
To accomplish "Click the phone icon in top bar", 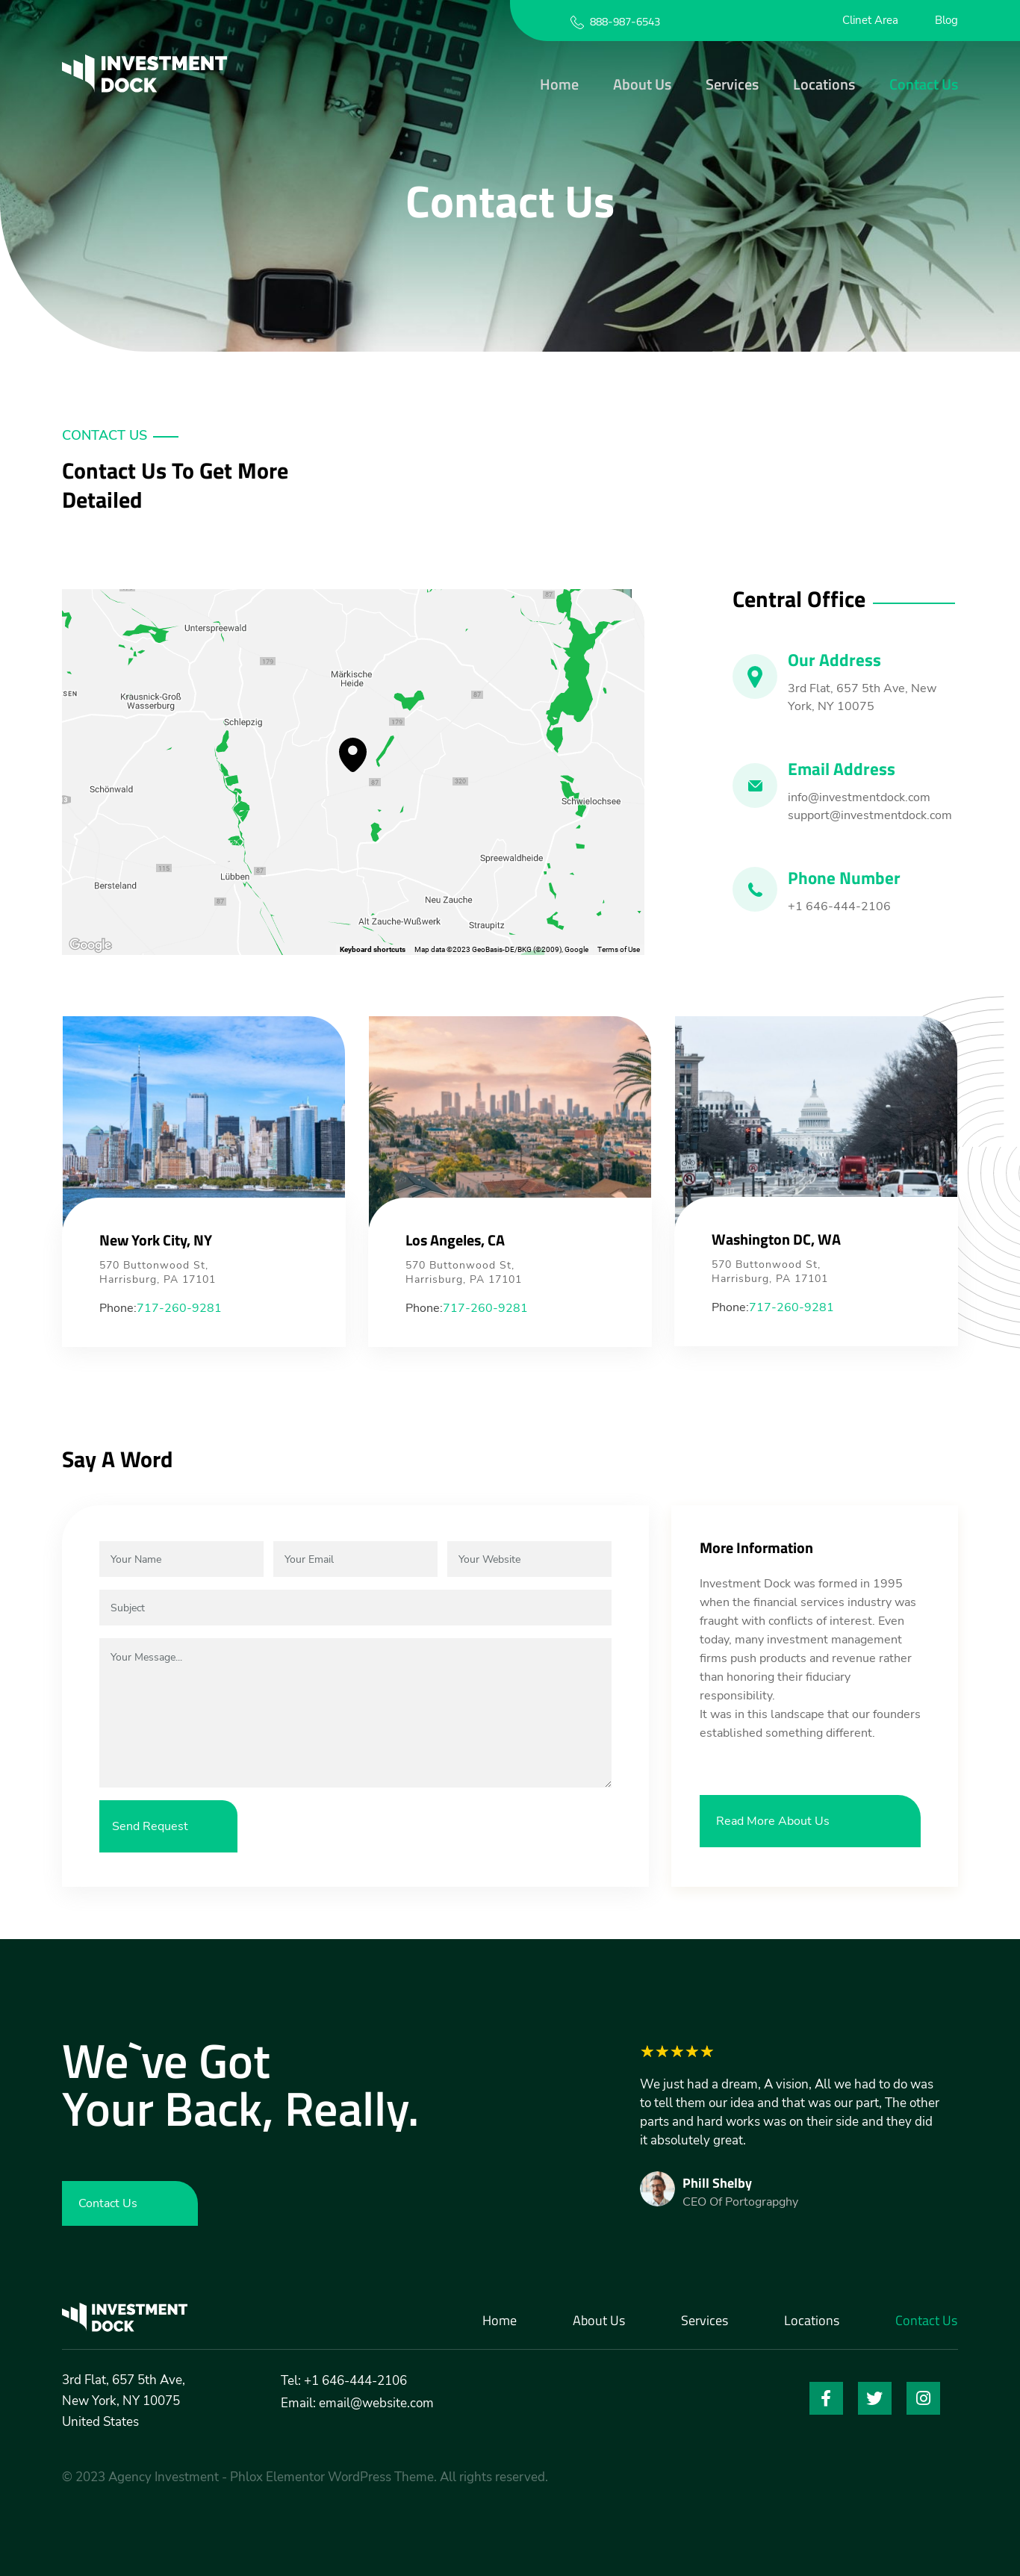I will 577,22.
